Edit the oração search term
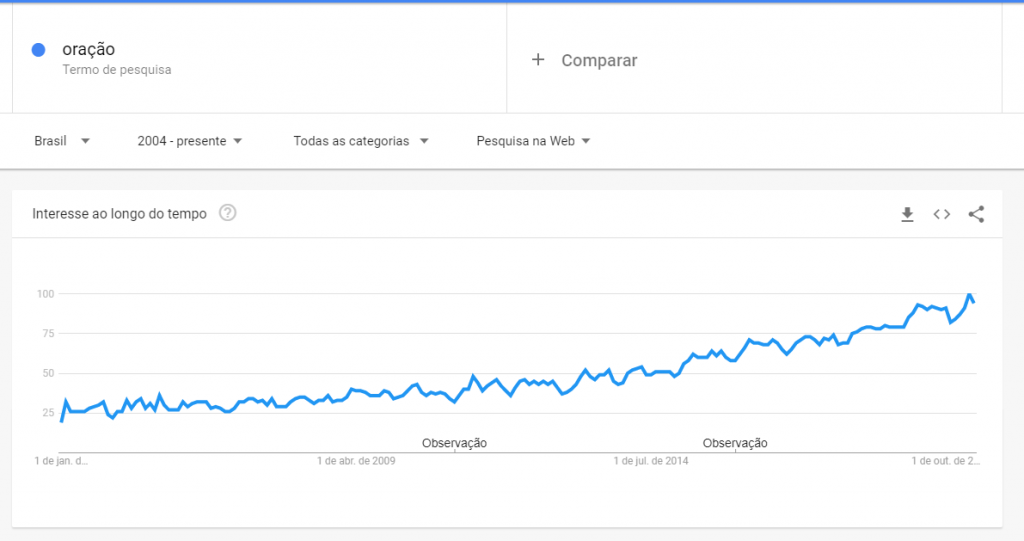 88,49
